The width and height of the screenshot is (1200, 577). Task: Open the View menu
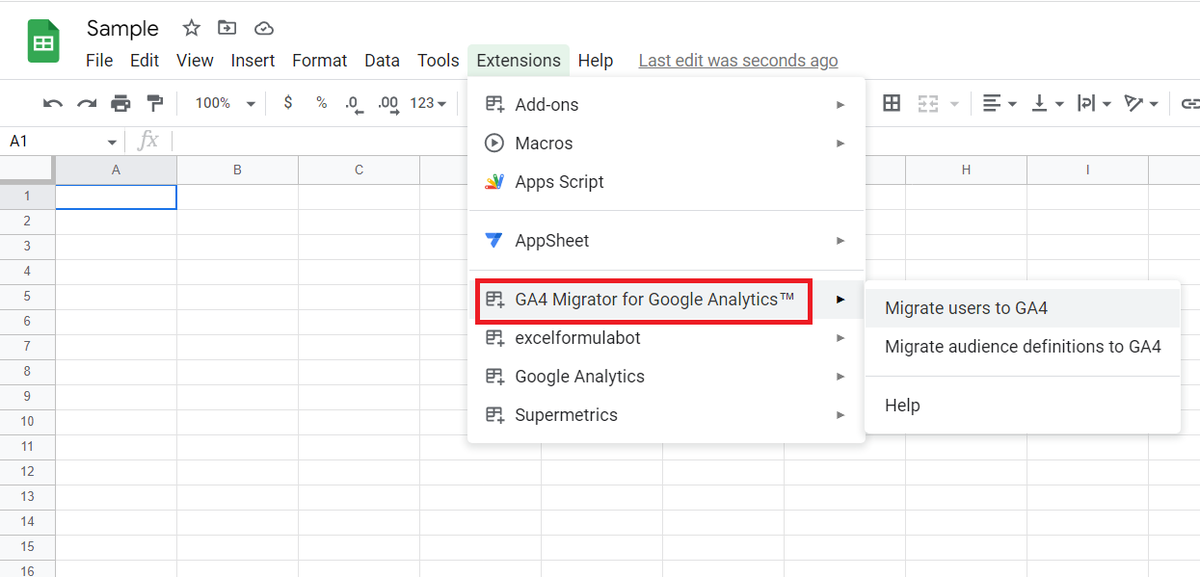pos(195,60)
